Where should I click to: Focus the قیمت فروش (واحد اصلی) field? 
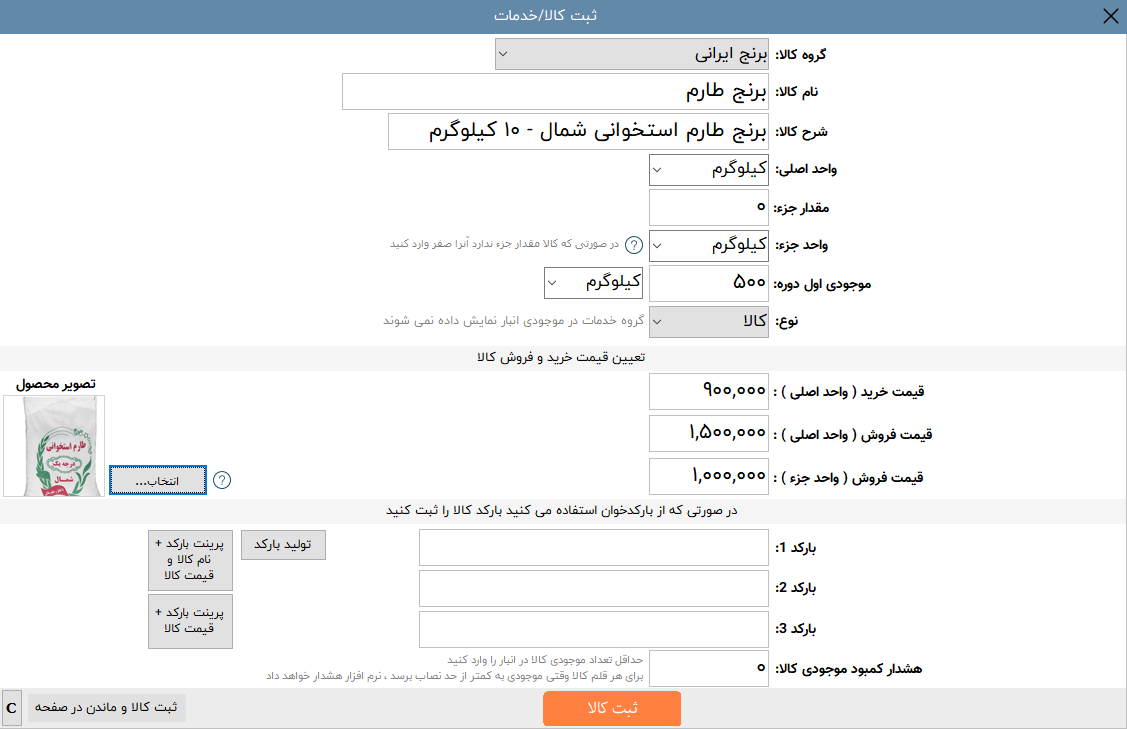click(709, 434)
